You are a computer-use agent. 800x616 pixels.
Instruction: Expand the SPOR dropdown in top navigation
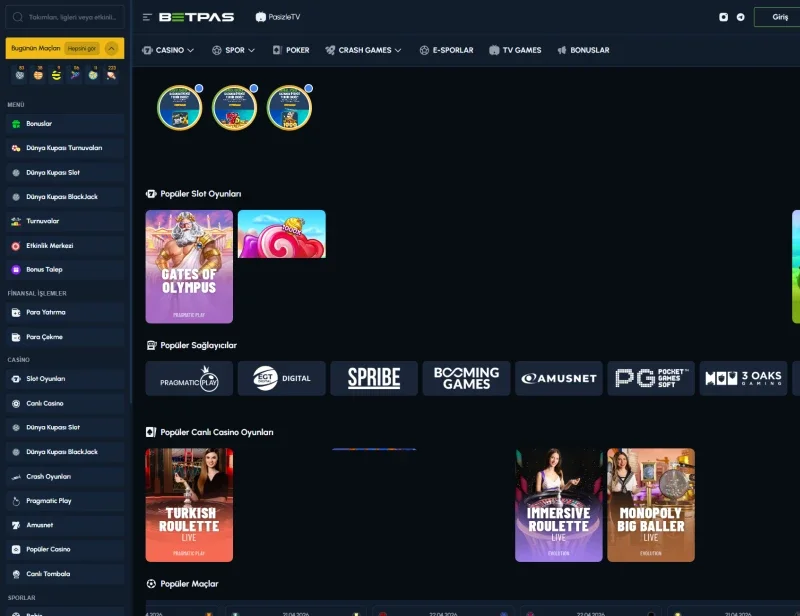pyautogui.click(x=234, y=50)
